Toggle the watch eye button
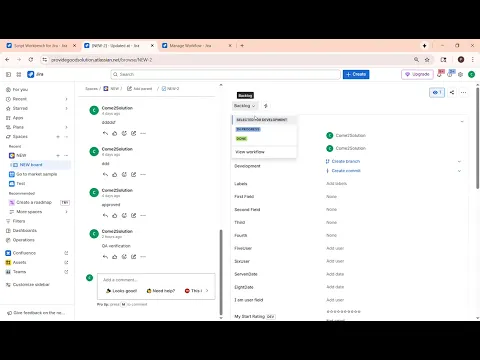Screen dimensions: 480x360 coord(437,92)
